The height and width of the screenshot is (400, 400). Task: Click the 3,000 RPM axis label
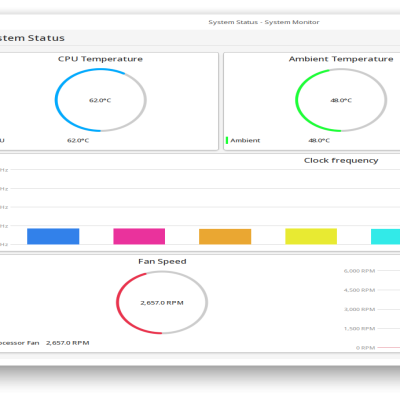[359, 309]
